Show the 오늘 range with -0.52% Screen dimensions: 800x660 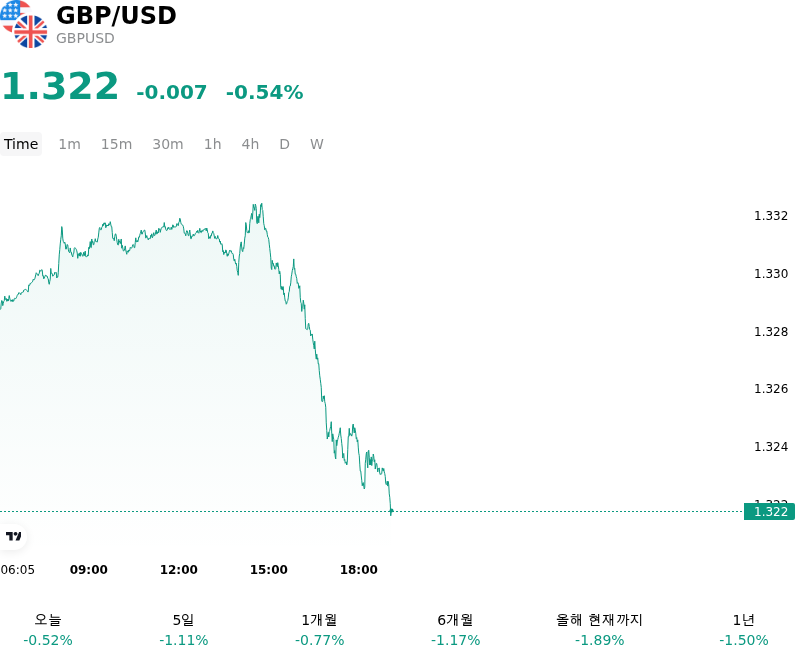(48, 629)
